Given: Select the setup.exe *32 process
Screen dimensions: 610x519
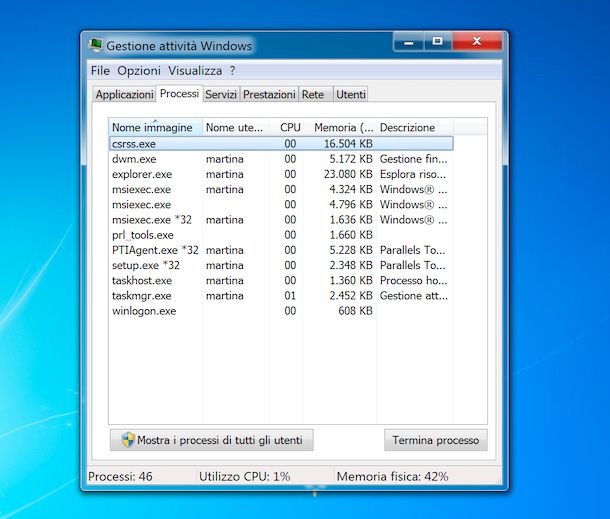Looking at the screenshot, I should (281, 265).
